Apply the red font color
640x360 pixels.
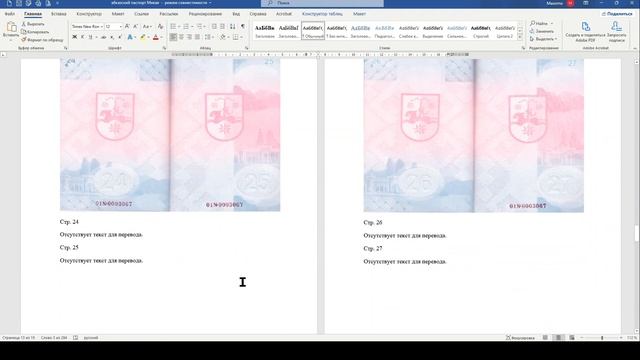tap(156, 37)
